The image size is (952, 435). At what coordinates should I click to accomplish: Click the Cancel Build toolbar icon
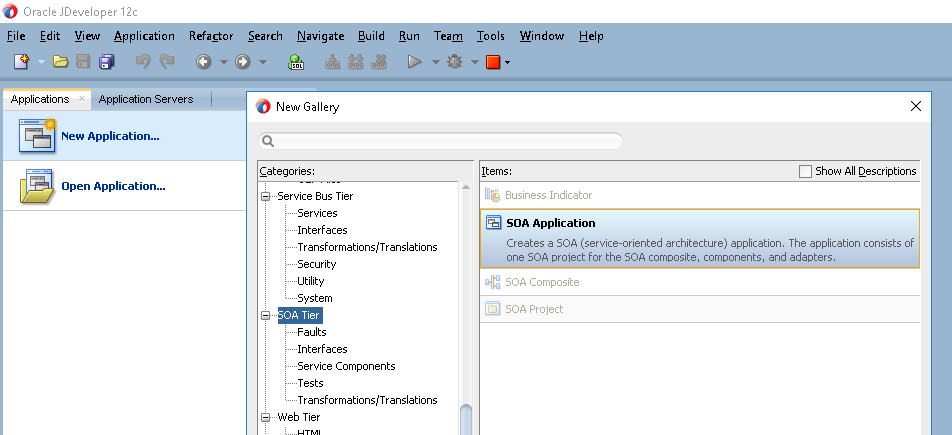click(x=379, y=61)
